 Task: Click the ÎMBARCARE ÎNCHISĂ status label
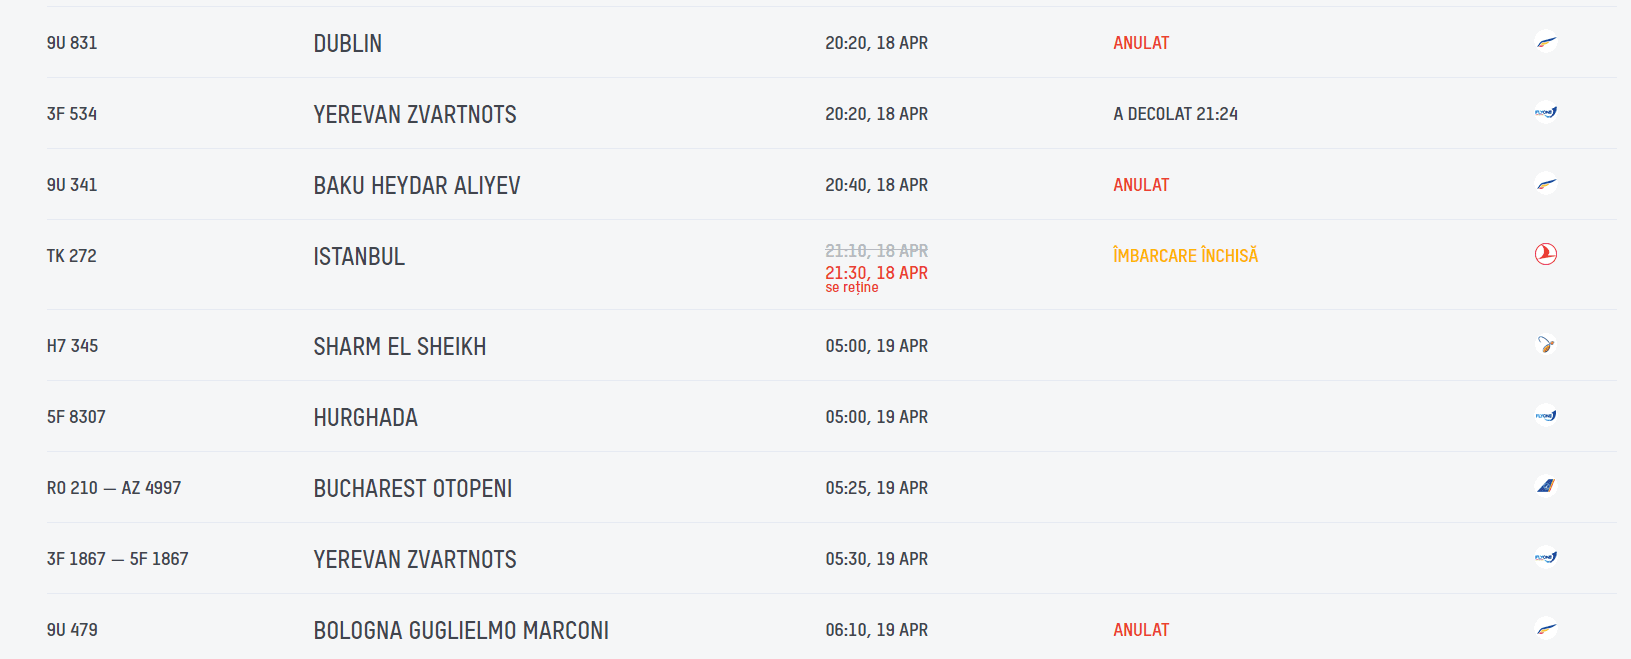coord(1185,256)
